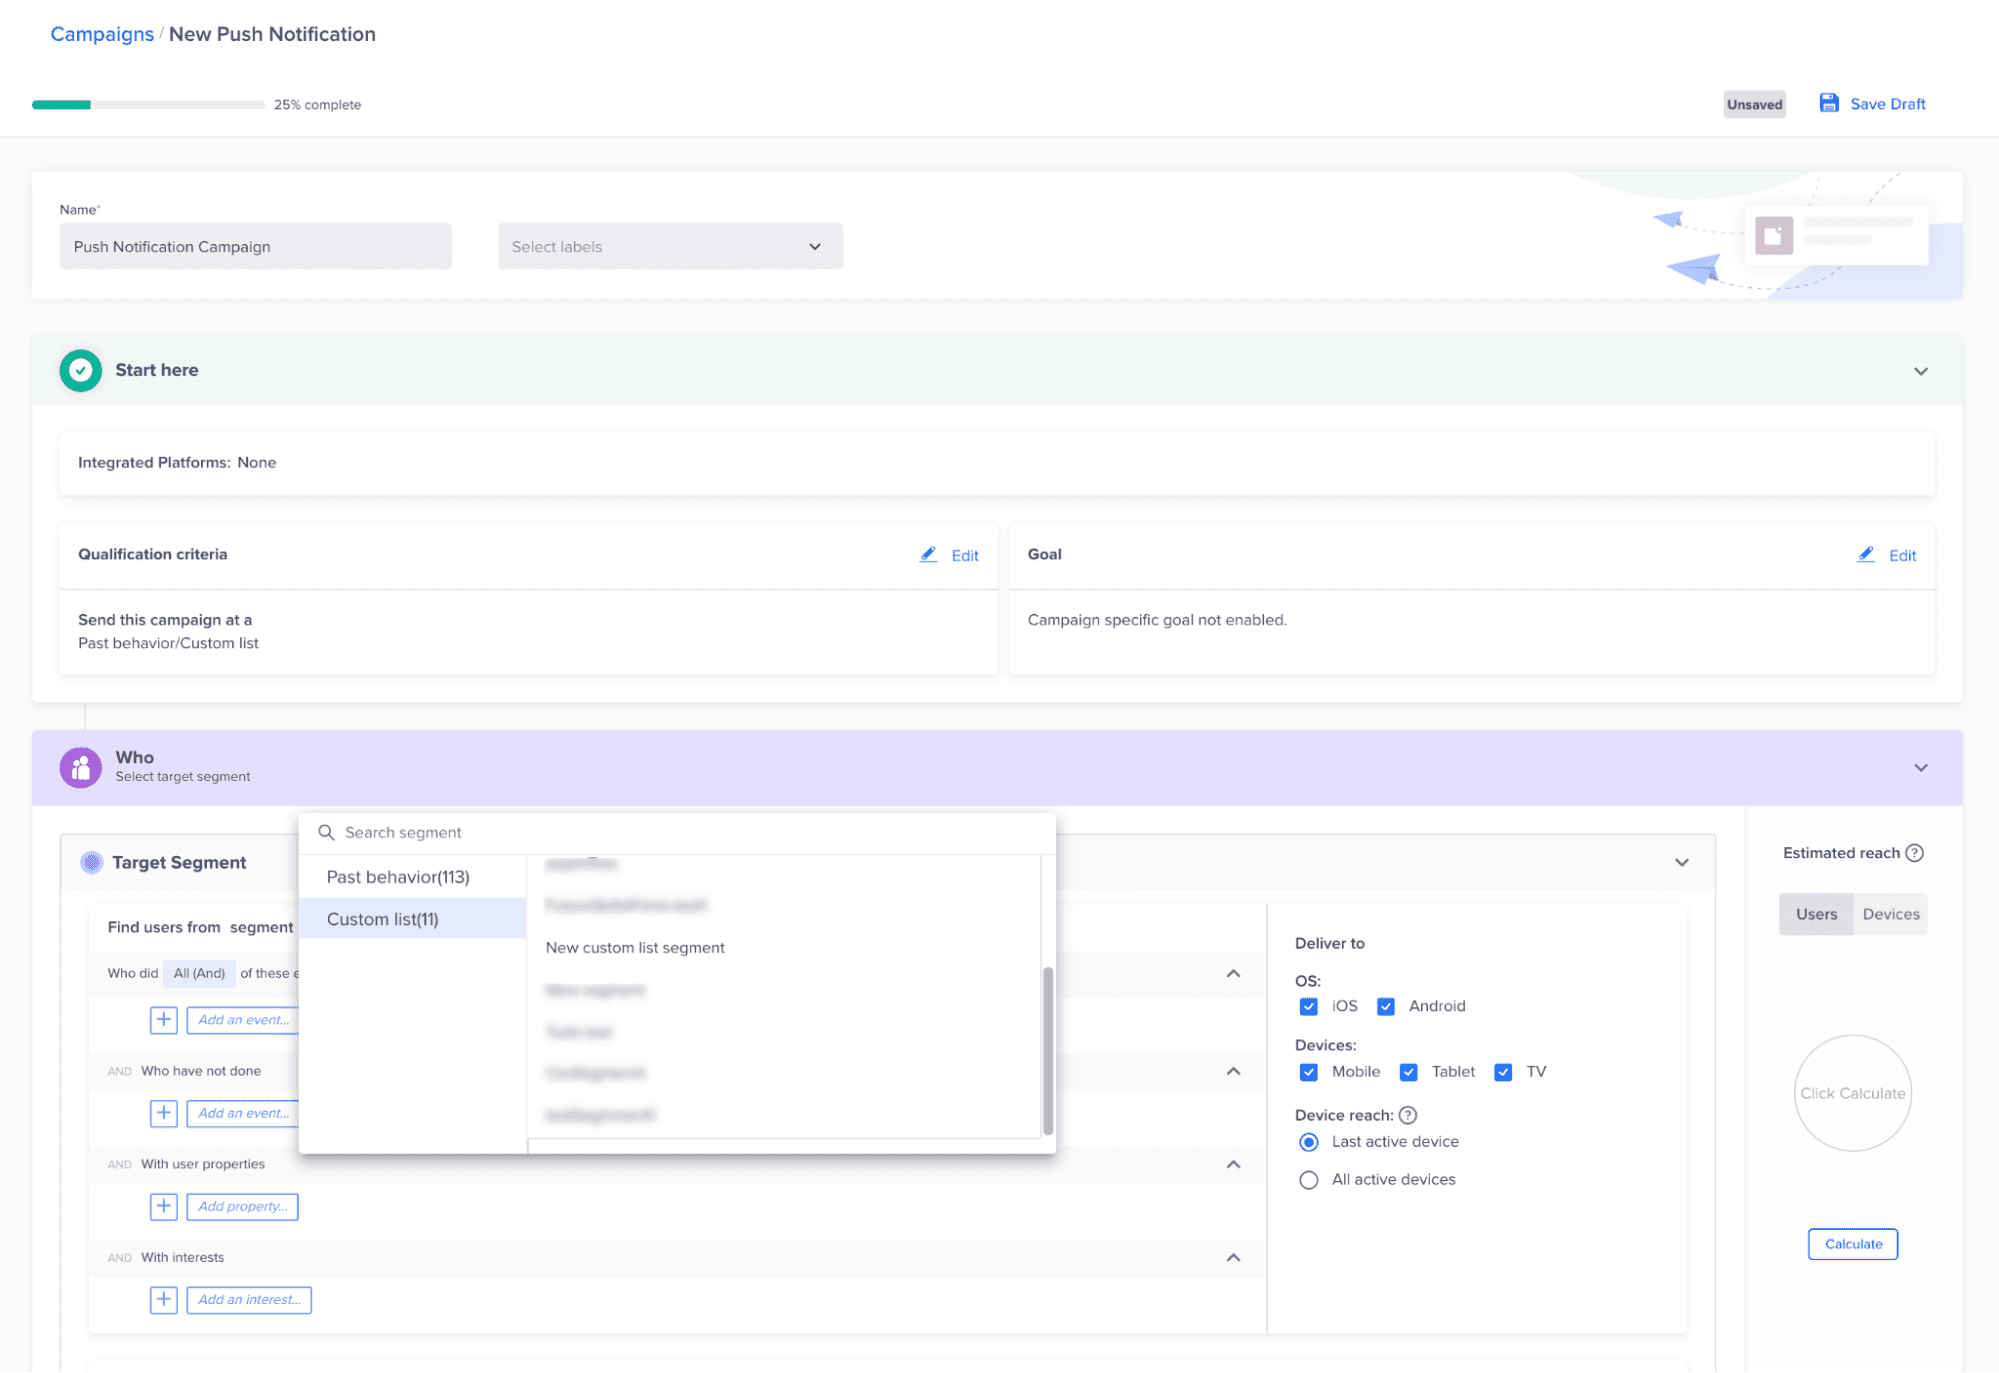Switch to the Devices tab
Screen dimensions: 1999x1373
[x=1889, y=913]
